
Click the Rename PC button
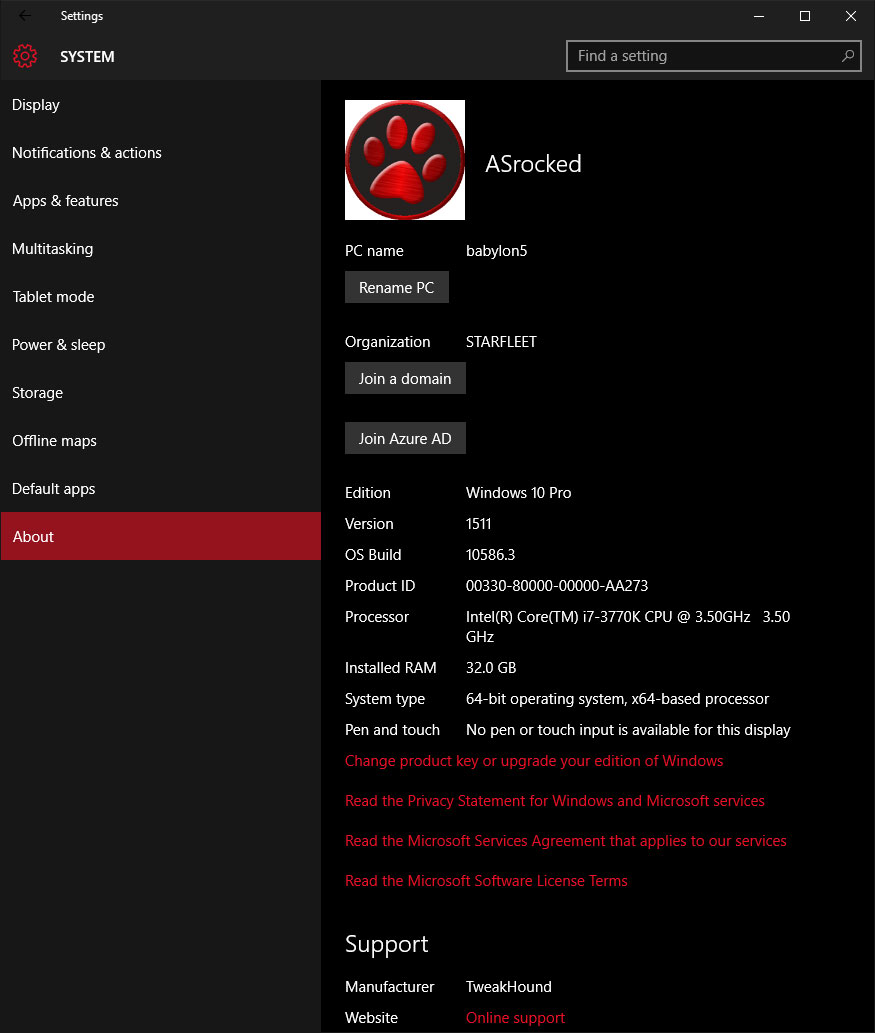pyautogui.click(x=397, y=287)
